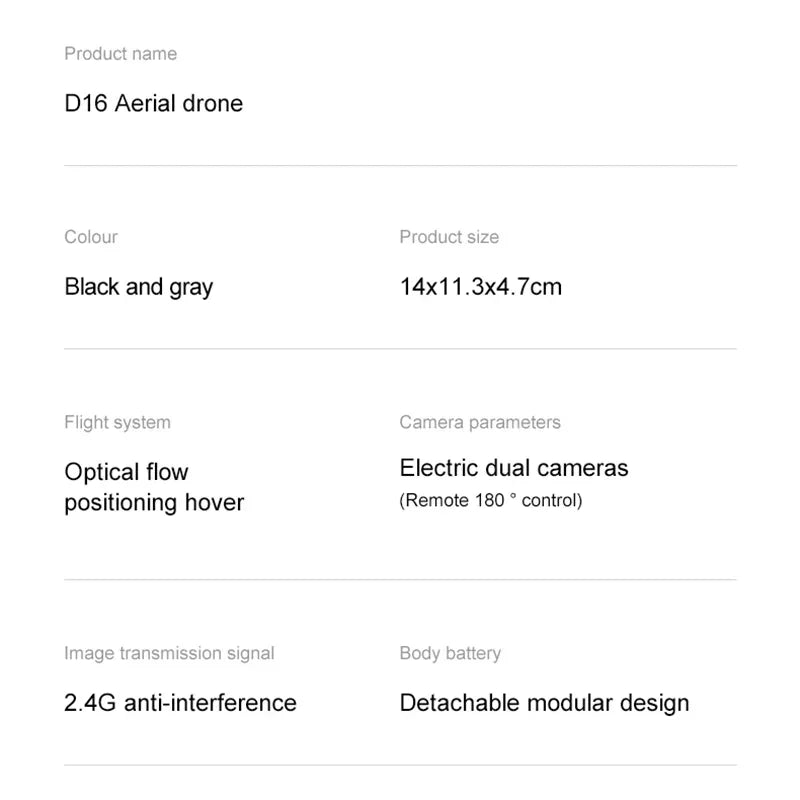Click the 'Camera parameters' label
The width and height of the screenshot is (800, 800).
[x=480, y=422]
